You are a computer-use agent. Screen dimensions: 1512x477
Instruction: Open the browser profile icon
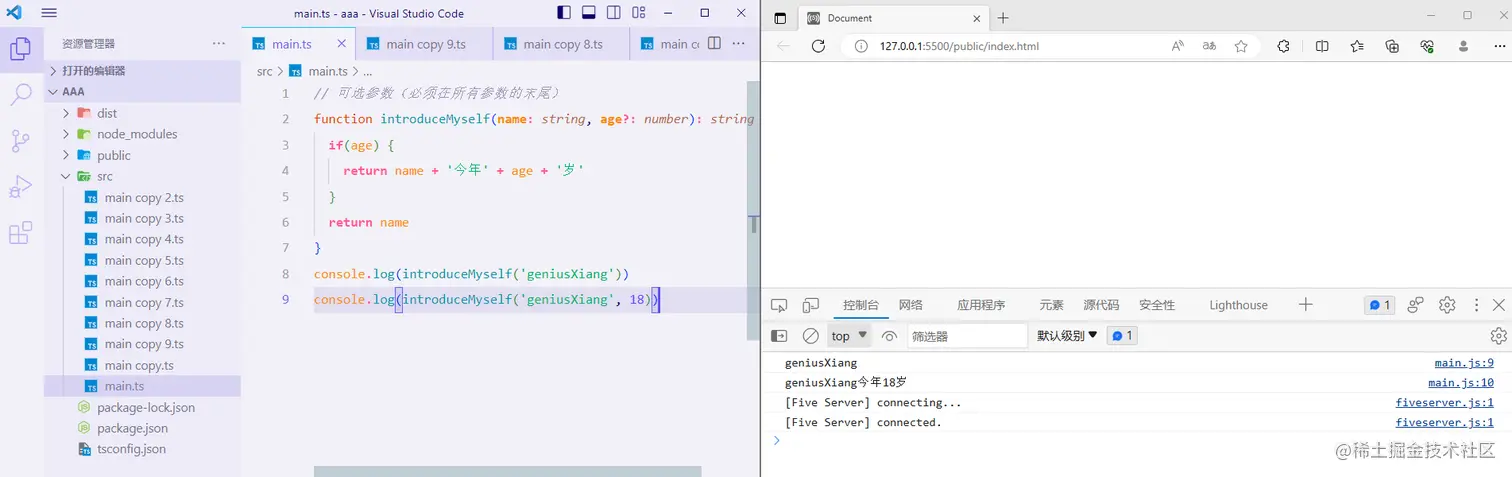tap(1464, 46)
